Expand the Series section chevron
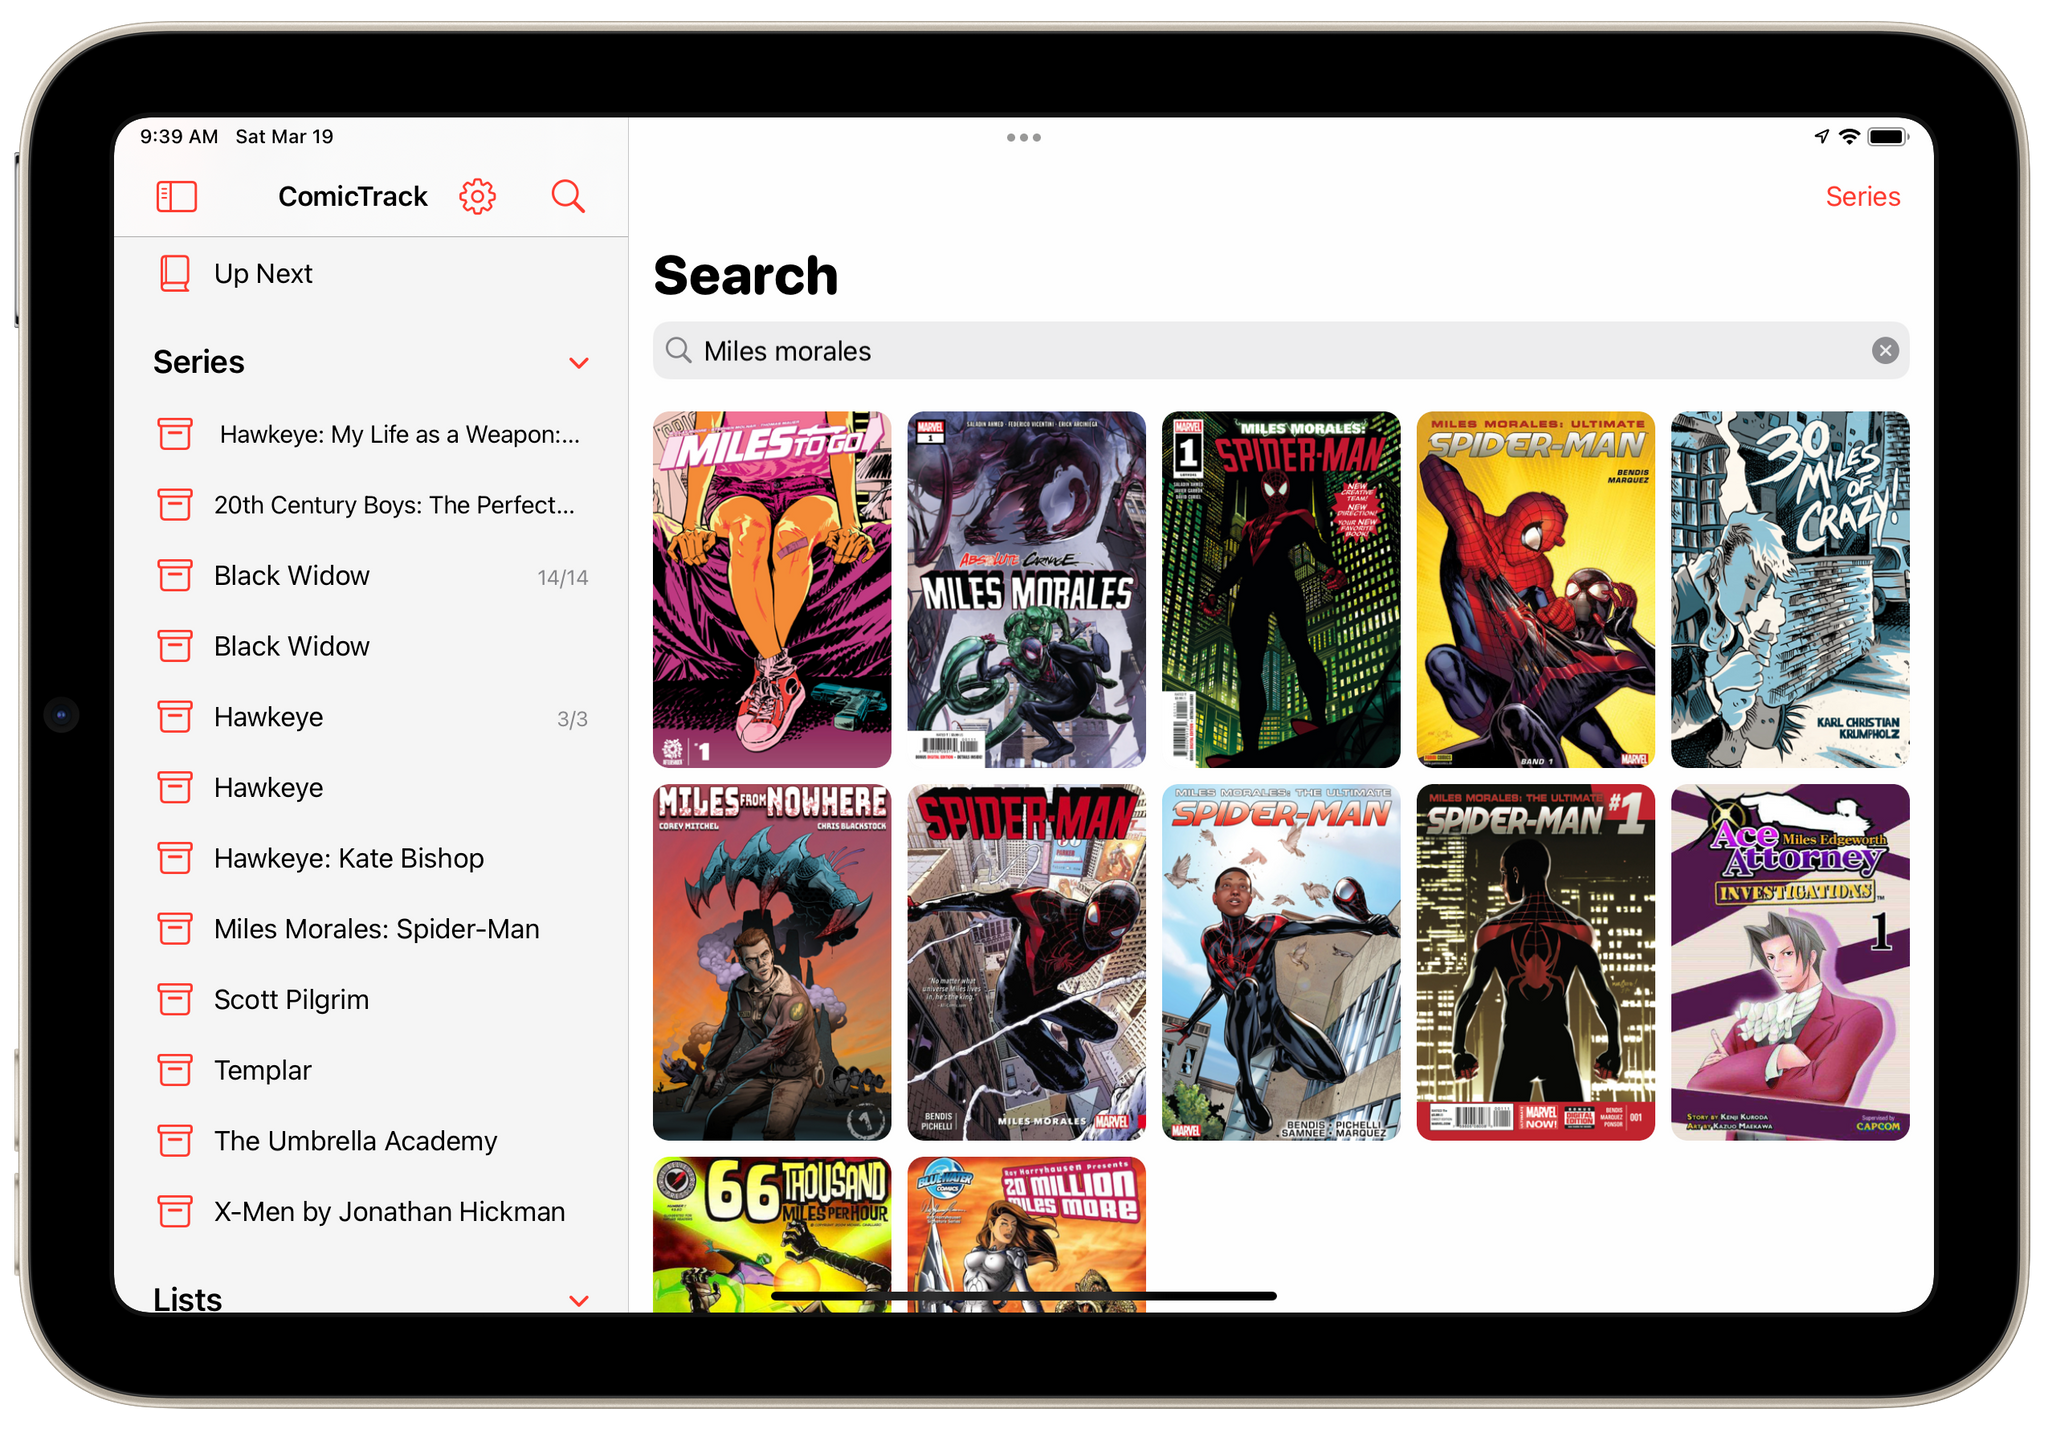The image size is (2048, 1430). click(577, 361)
